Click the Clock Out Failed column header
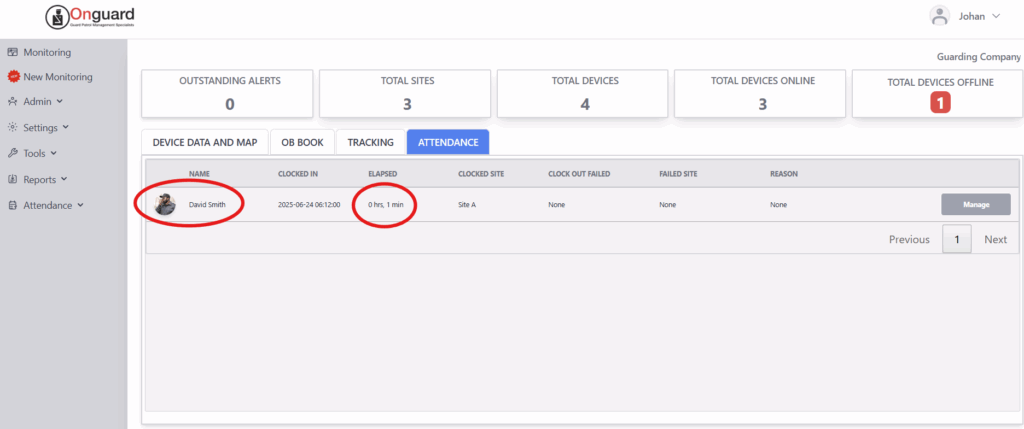The image size is (1024, 429). 579,174
